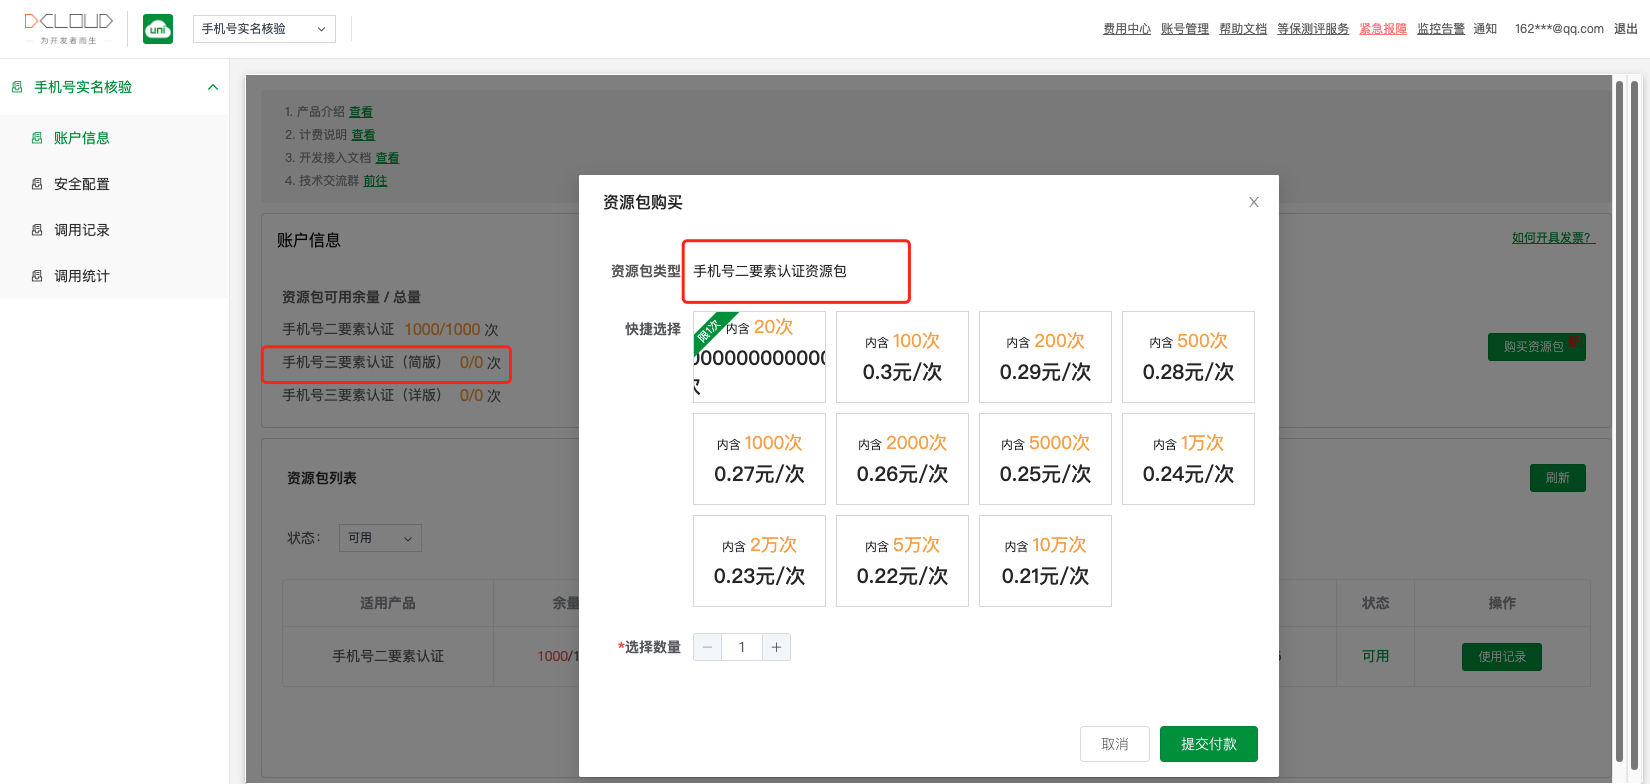Select the 2000次 0.26元/次 package
This screenshot has width=1650, height=784.
coord(902,459)
